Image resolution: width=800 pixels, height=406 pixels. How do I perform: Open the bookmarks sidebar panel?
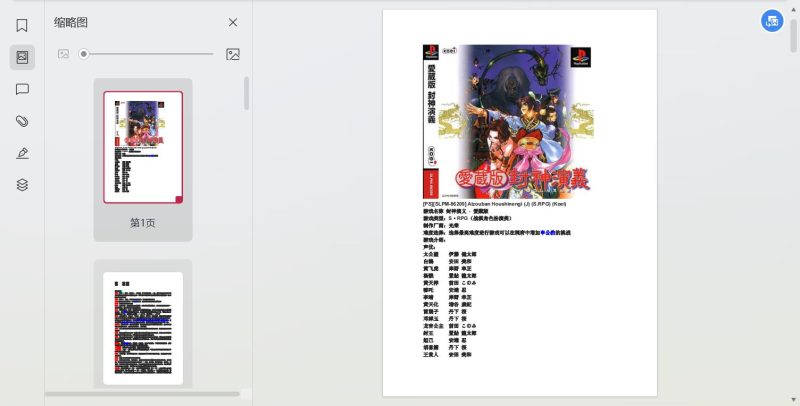coord(22,26)
